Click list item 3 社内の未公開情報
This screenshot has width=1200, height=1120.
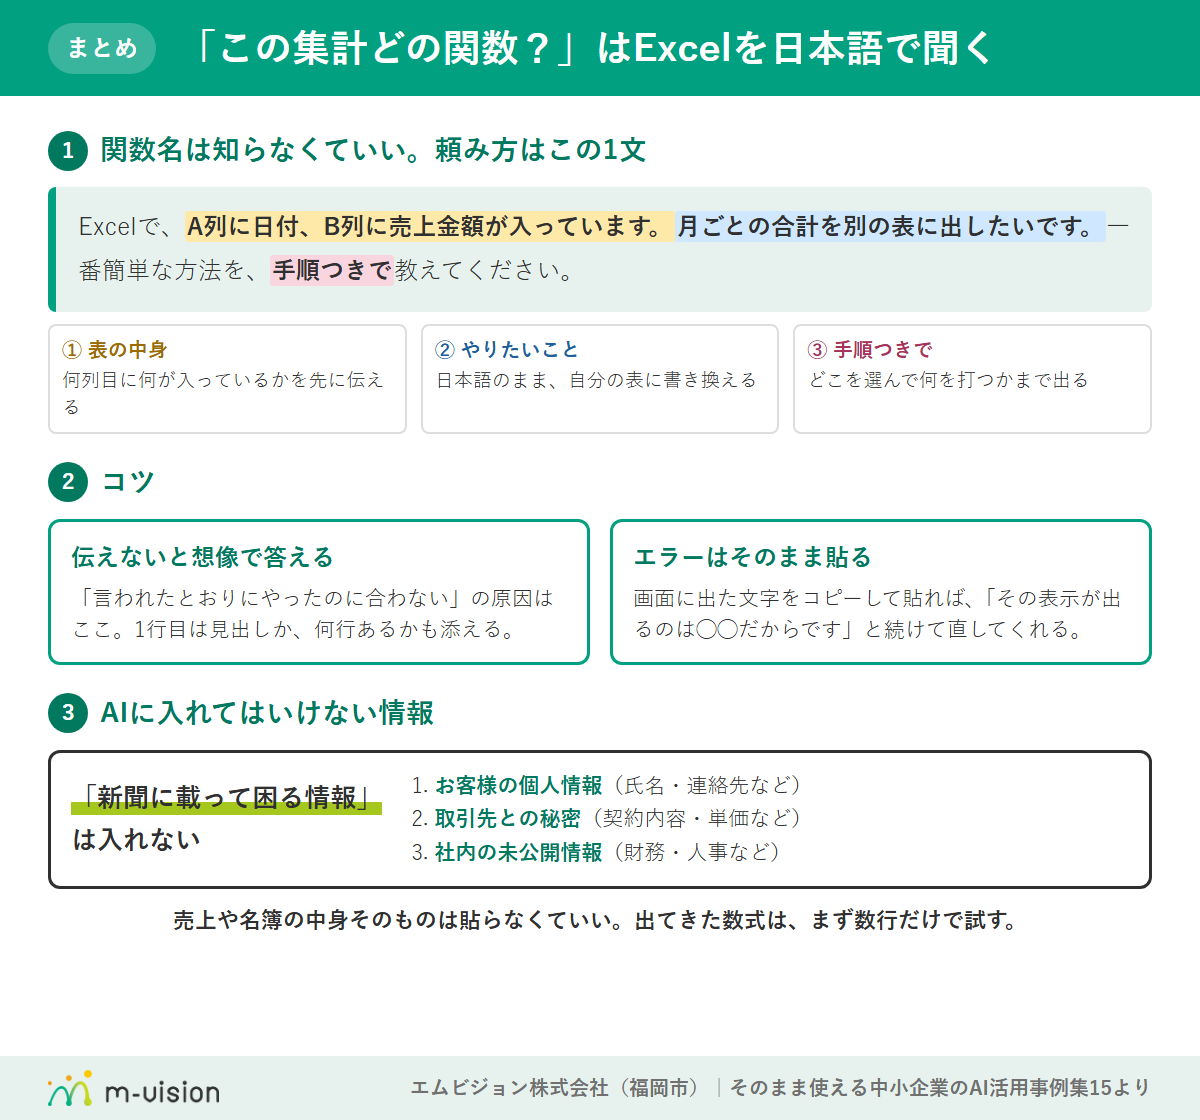point(596,852)
